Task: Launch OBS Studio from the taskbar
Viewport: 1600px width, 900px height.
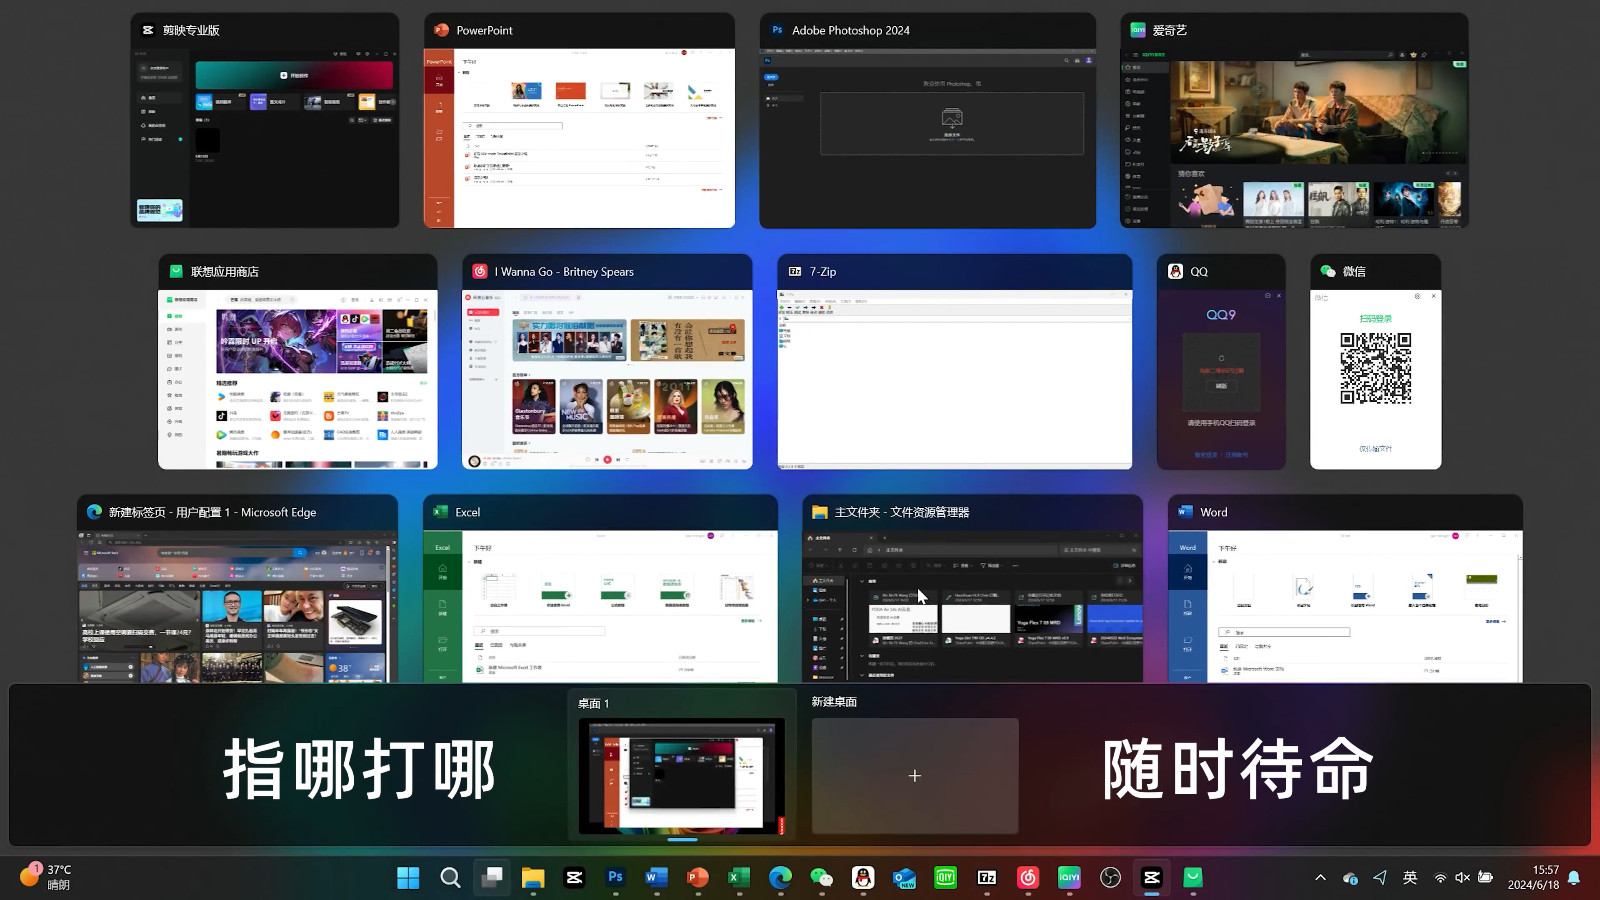Action: (x=1110, y=878)
